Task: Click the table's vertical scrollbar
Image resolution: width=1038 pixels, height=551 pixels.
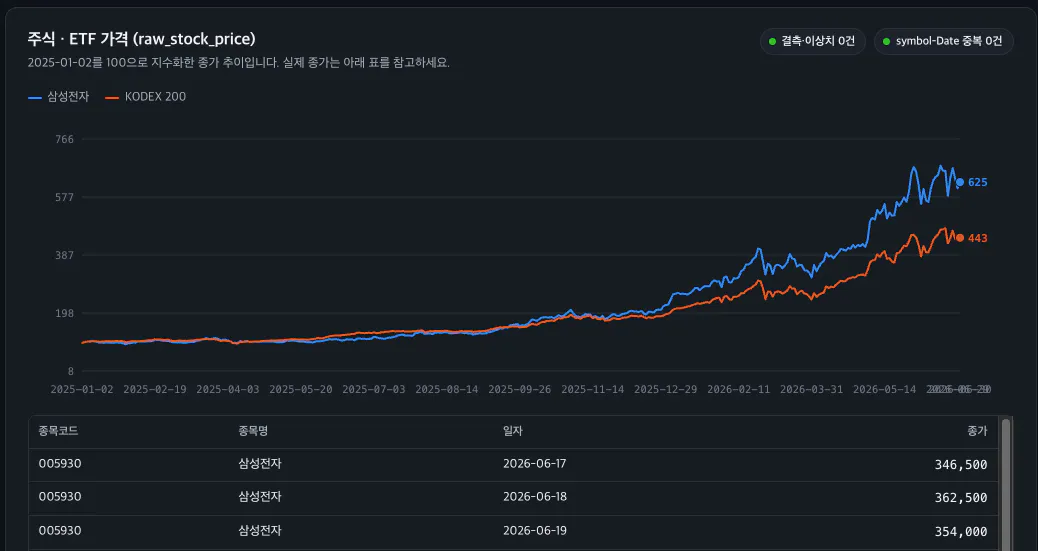Action: tap(1006, 484)
